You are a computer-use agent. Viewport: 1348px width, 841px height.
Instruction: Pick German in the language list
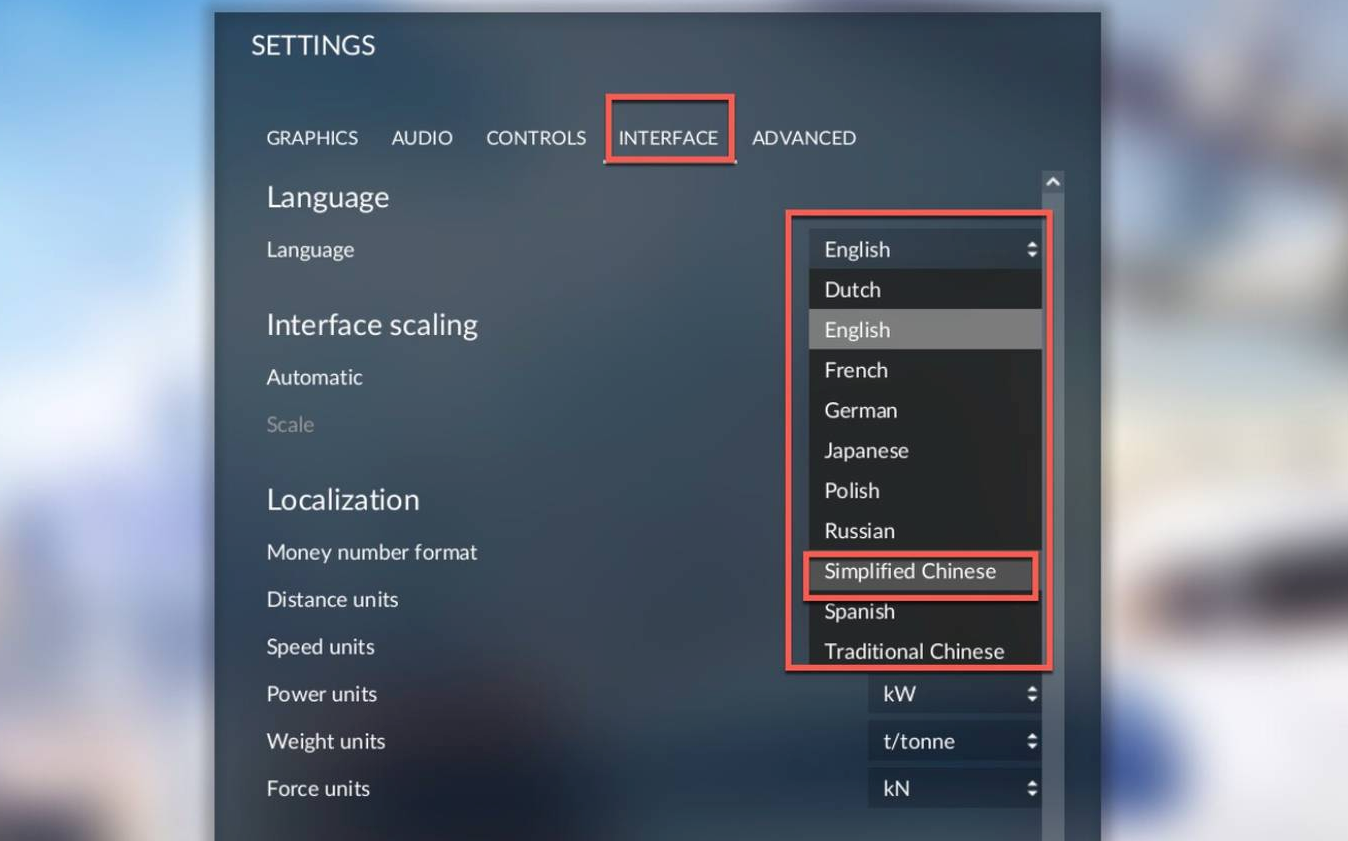click(x=925, y=410)
